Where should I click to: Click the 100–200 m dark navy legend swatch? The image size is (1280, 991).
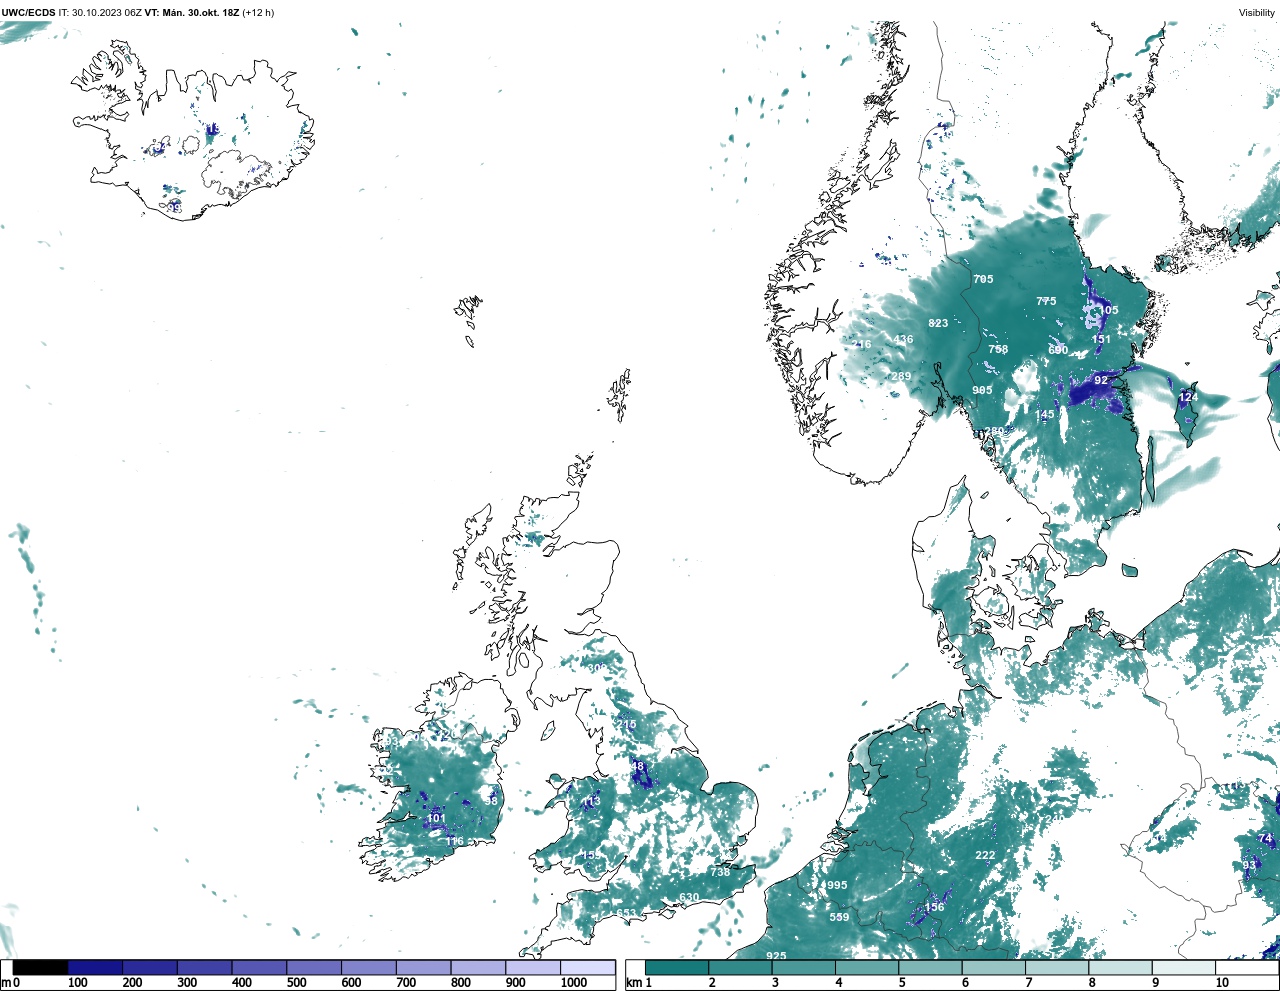pyautogui.click(x=95, y=968)
